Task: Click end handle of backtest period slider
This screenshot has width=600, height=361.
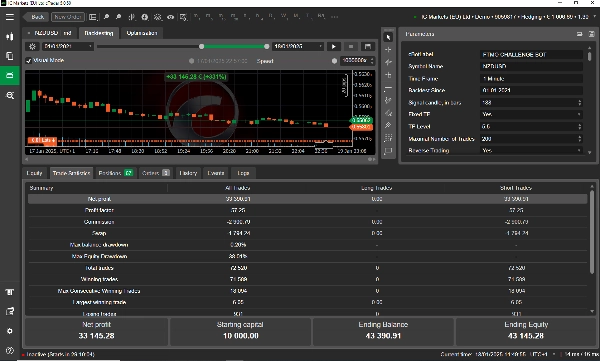Action: [266, 46]
